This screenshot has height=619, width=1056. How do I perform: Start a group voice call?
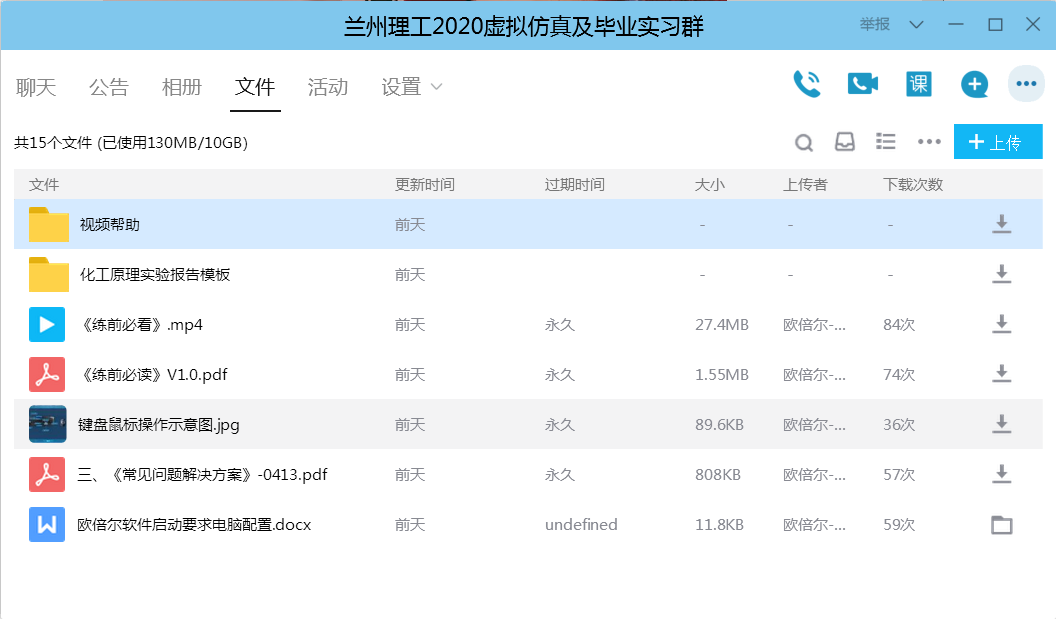pos(806,84)
